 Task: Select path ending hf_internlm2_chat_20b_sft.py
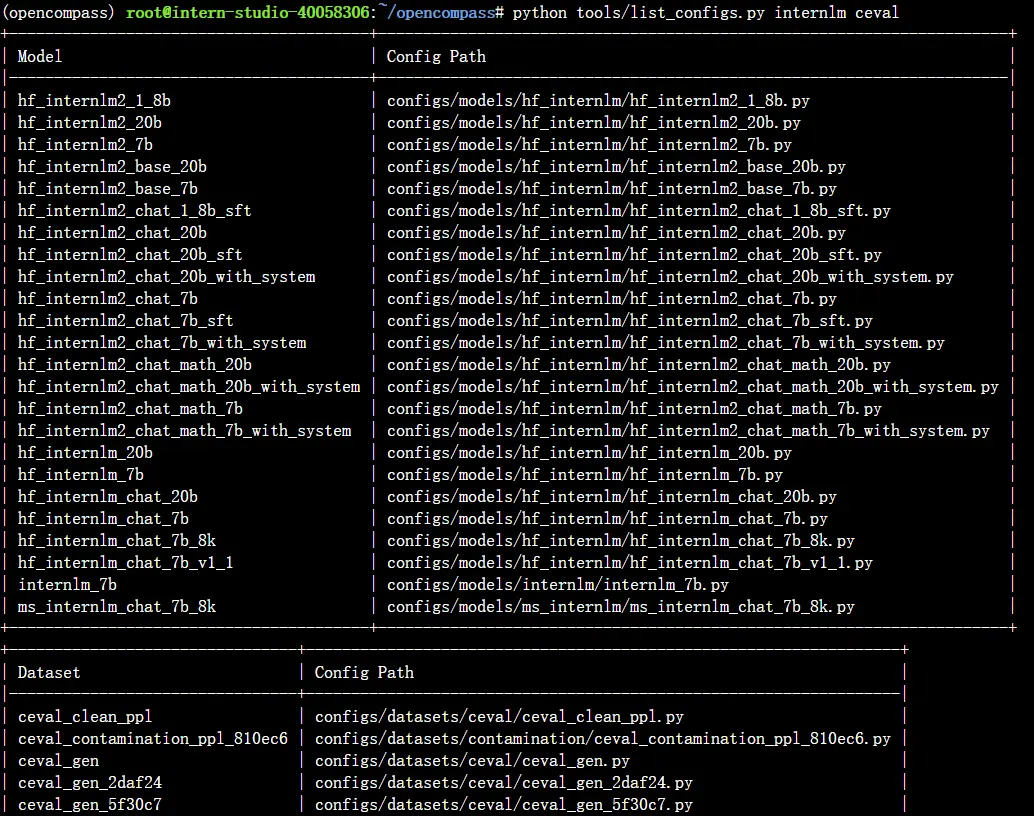coord(634,255)
